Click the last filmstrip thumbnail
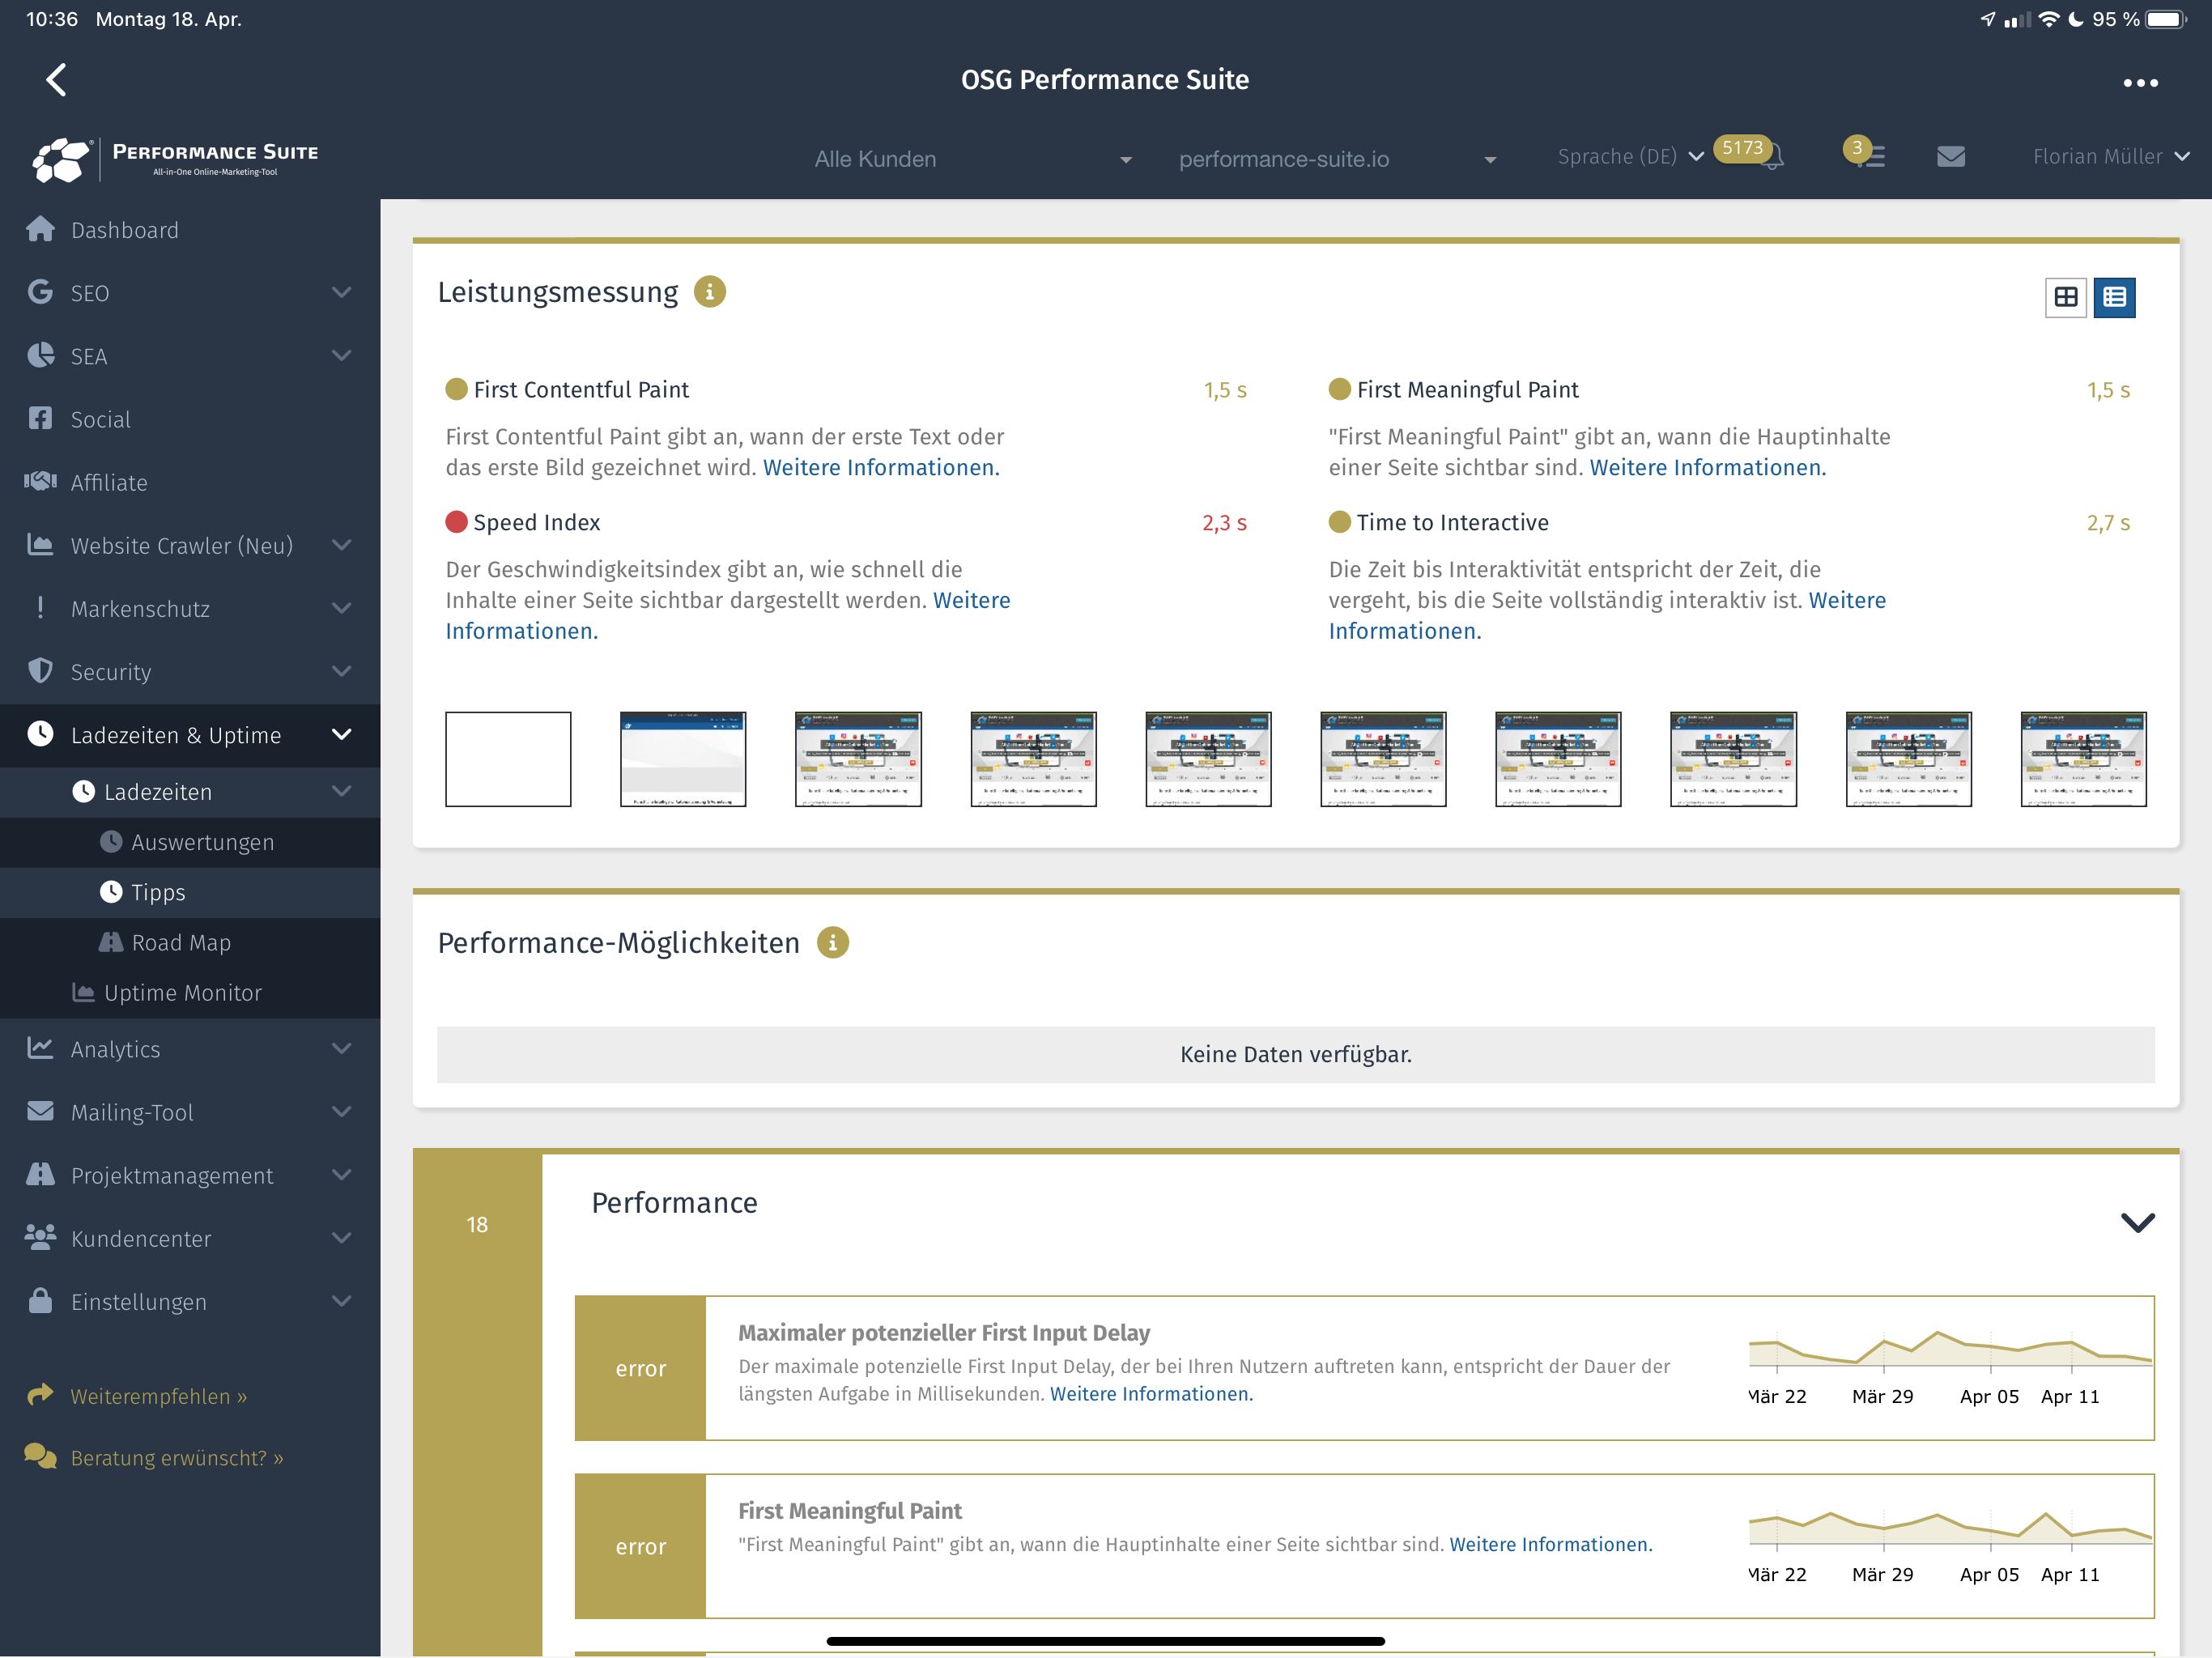Image resolution: width=2212 pixels, height=1658 pixels. tap(2083, 759)
